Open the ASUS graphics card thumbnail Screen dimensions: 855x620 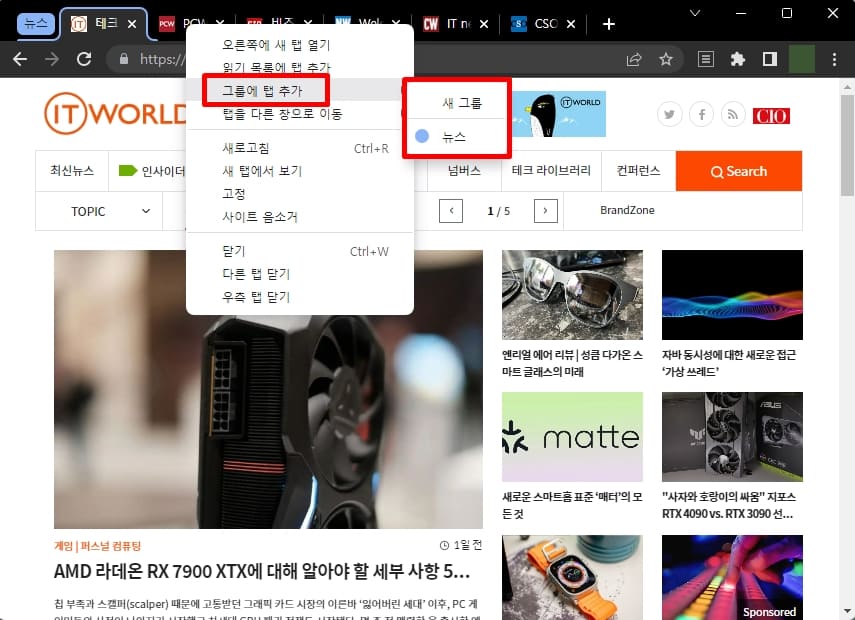(x=732, y=437)
